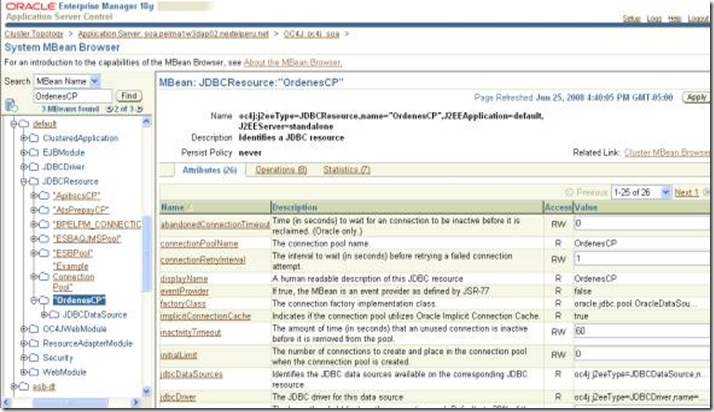714x412 pixels.
Task: Click the tree horizontal scrollbar thumb
Action: click(71, 402)
